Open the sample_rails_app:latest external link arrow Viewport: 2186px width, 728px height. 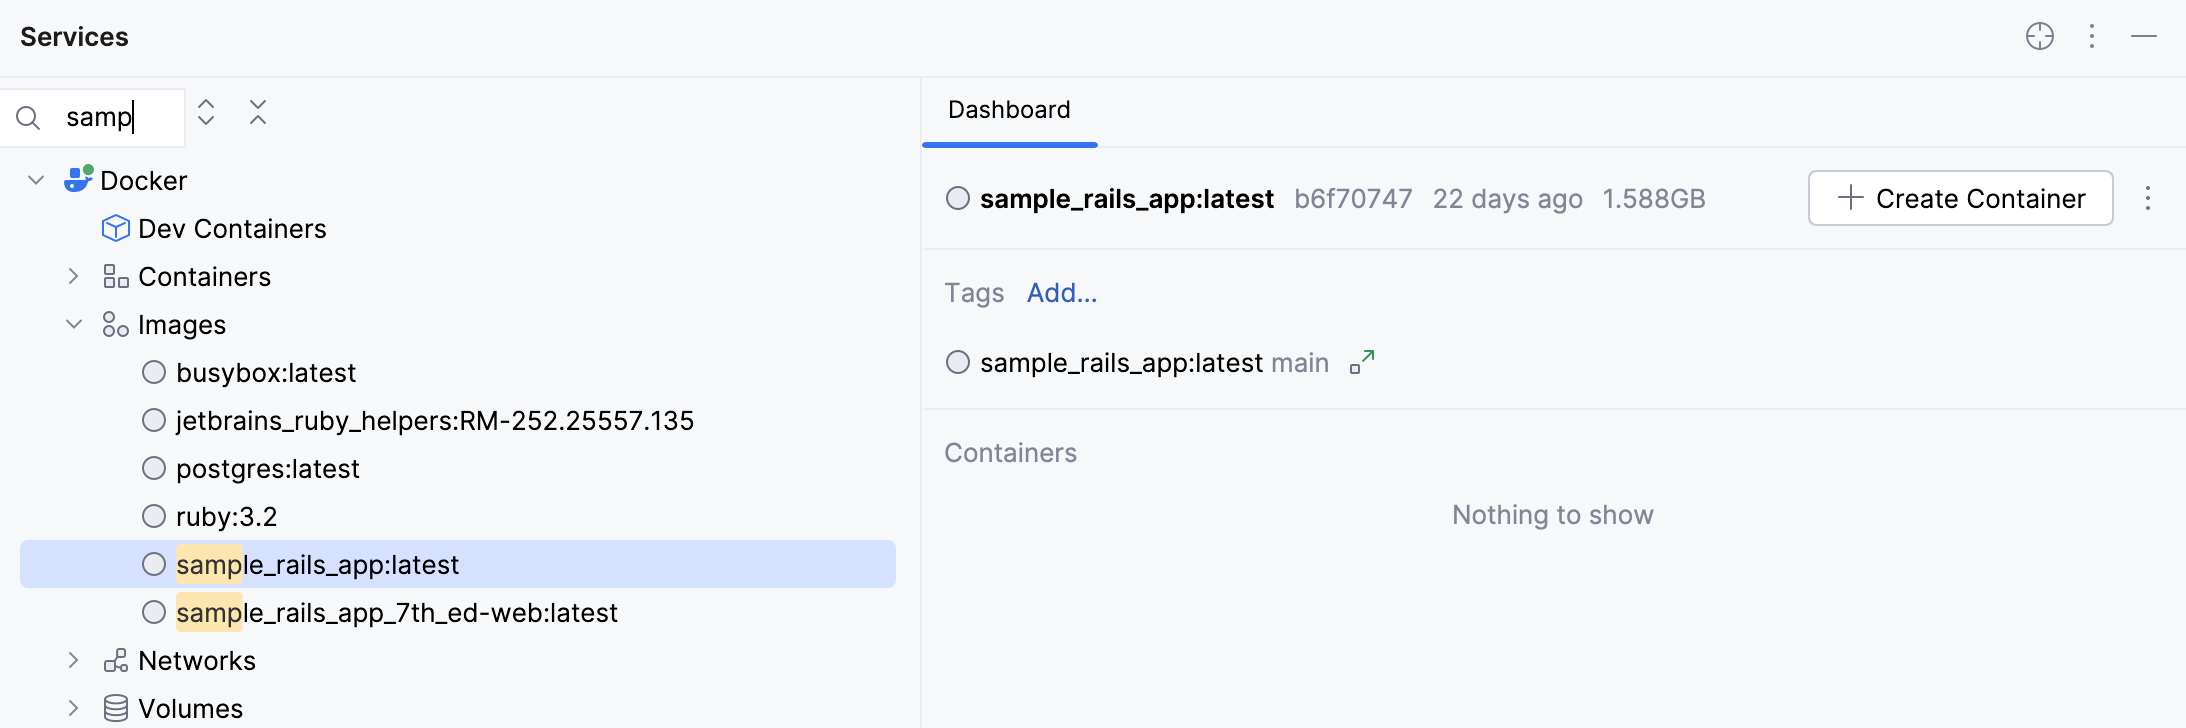click(1361, 362)
